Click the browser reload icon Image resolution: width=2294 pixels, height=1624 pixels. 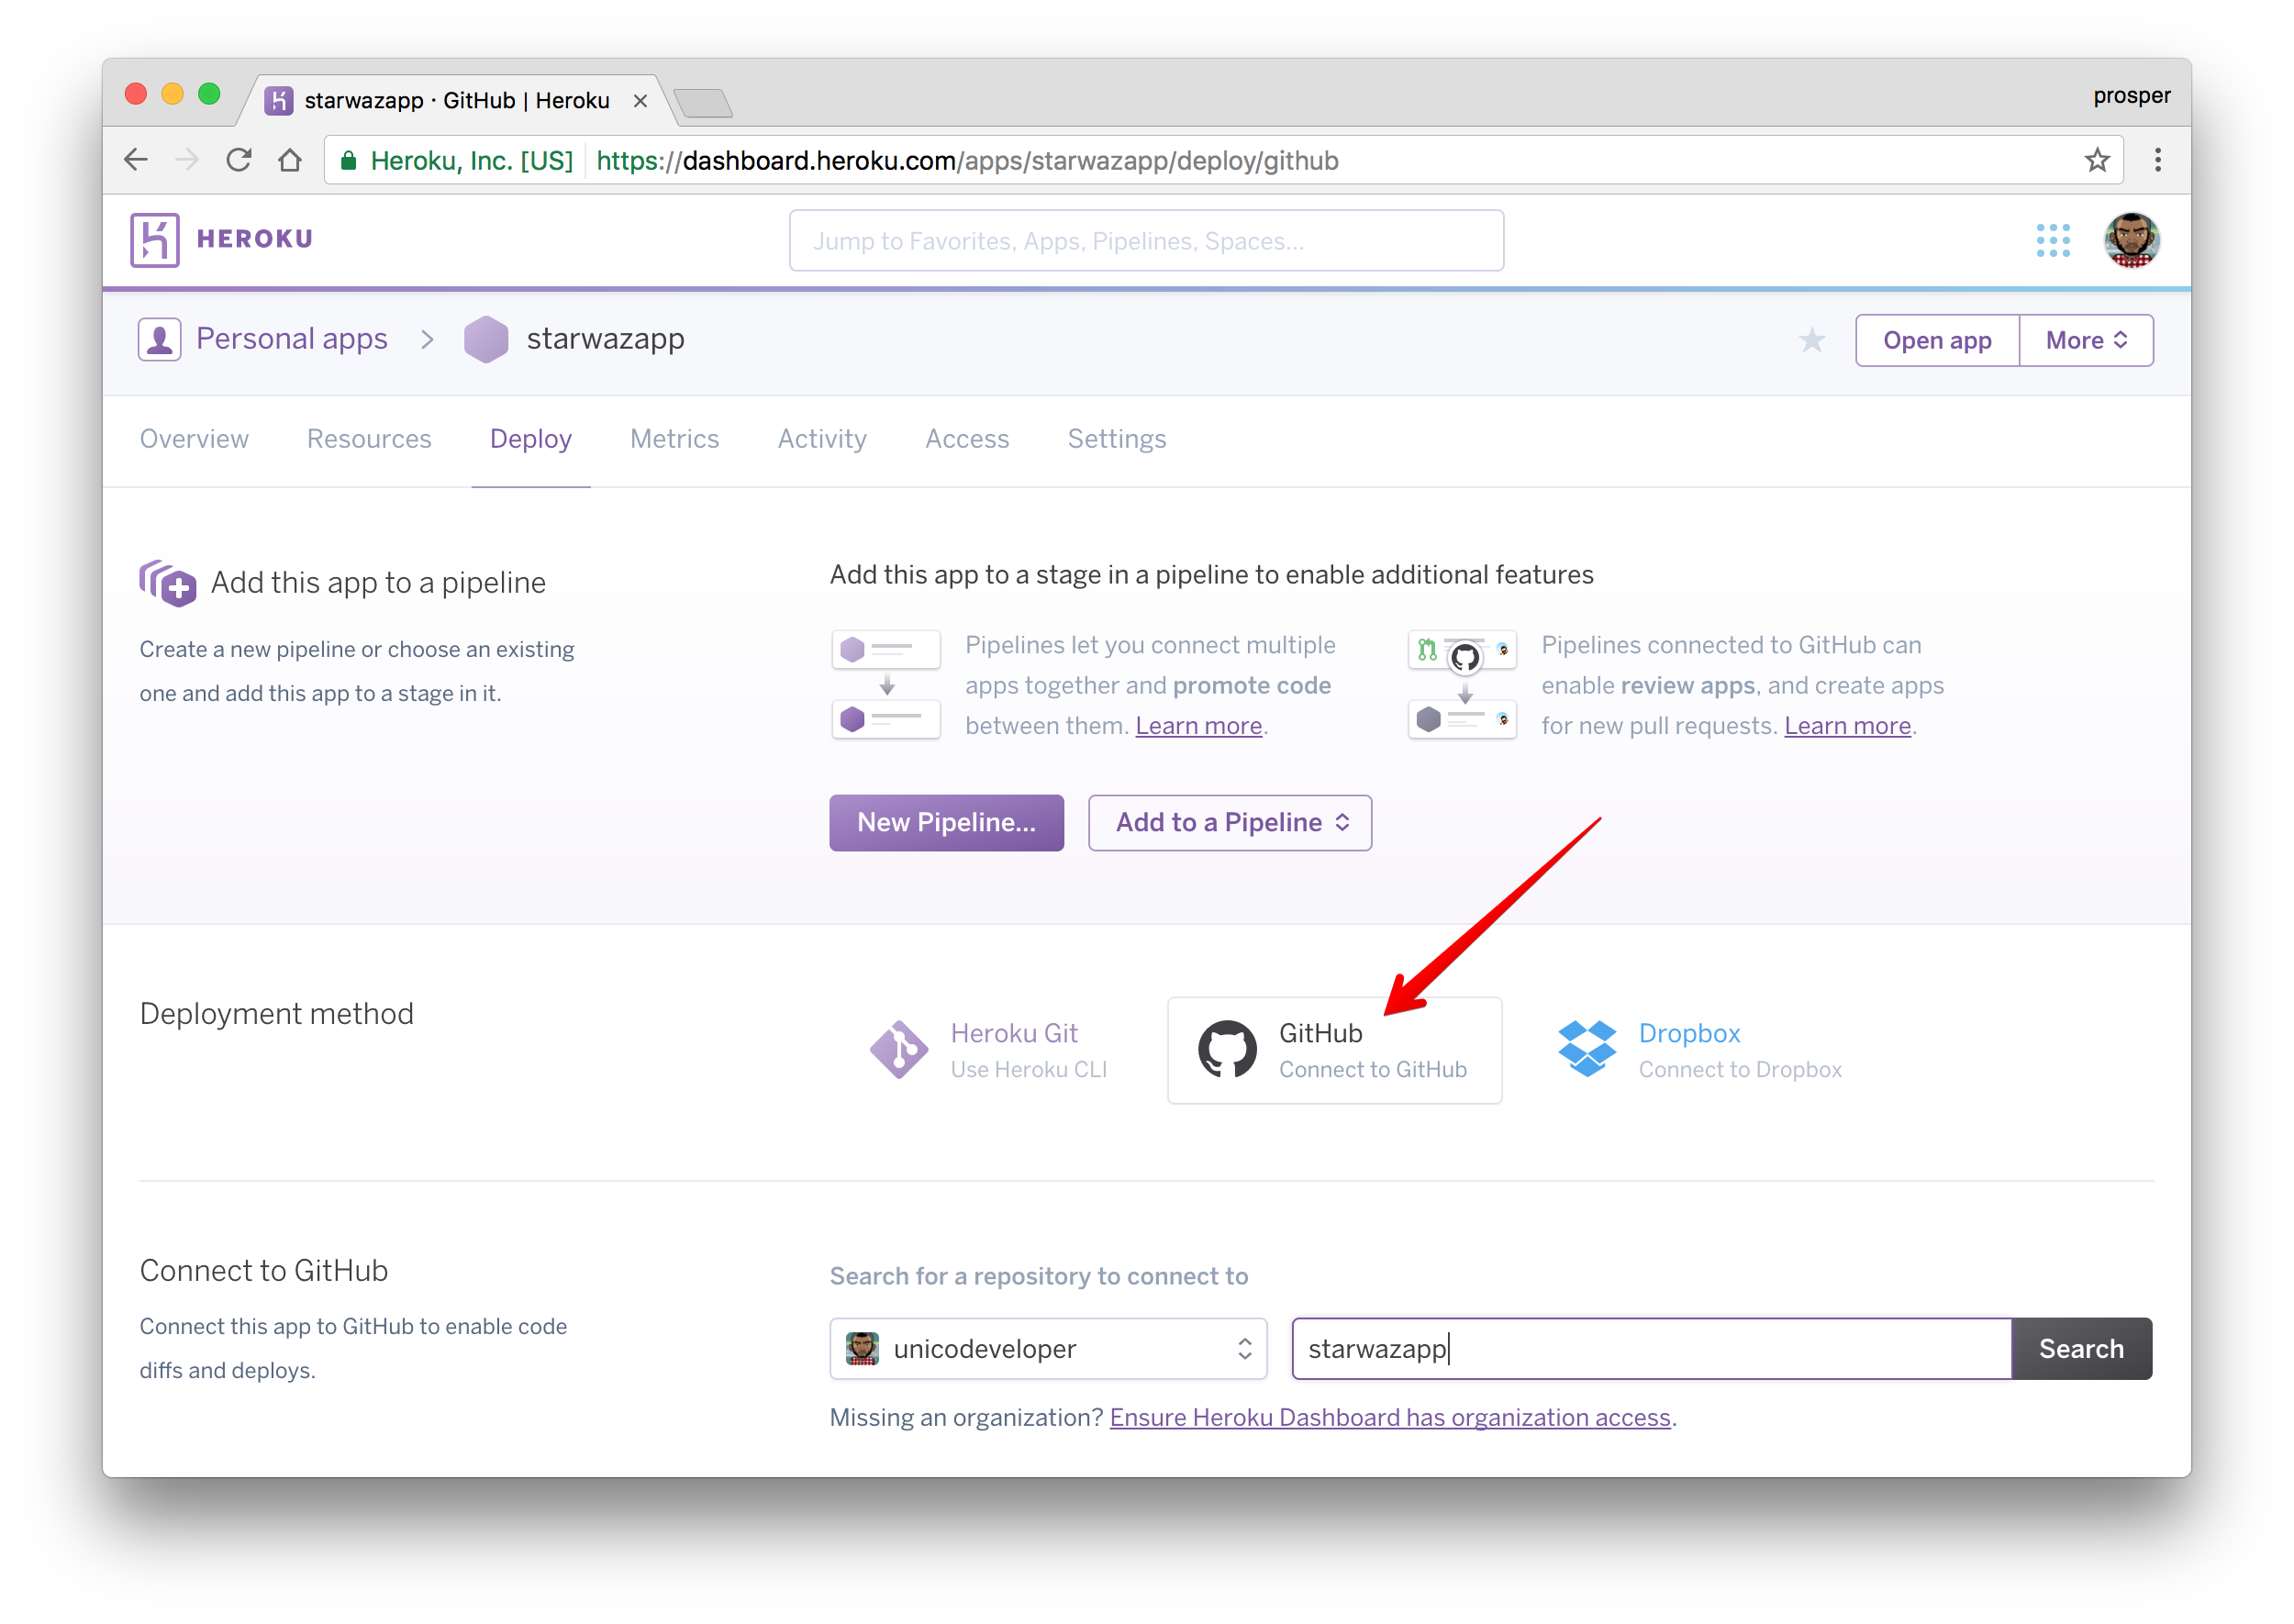pos(238,160)
